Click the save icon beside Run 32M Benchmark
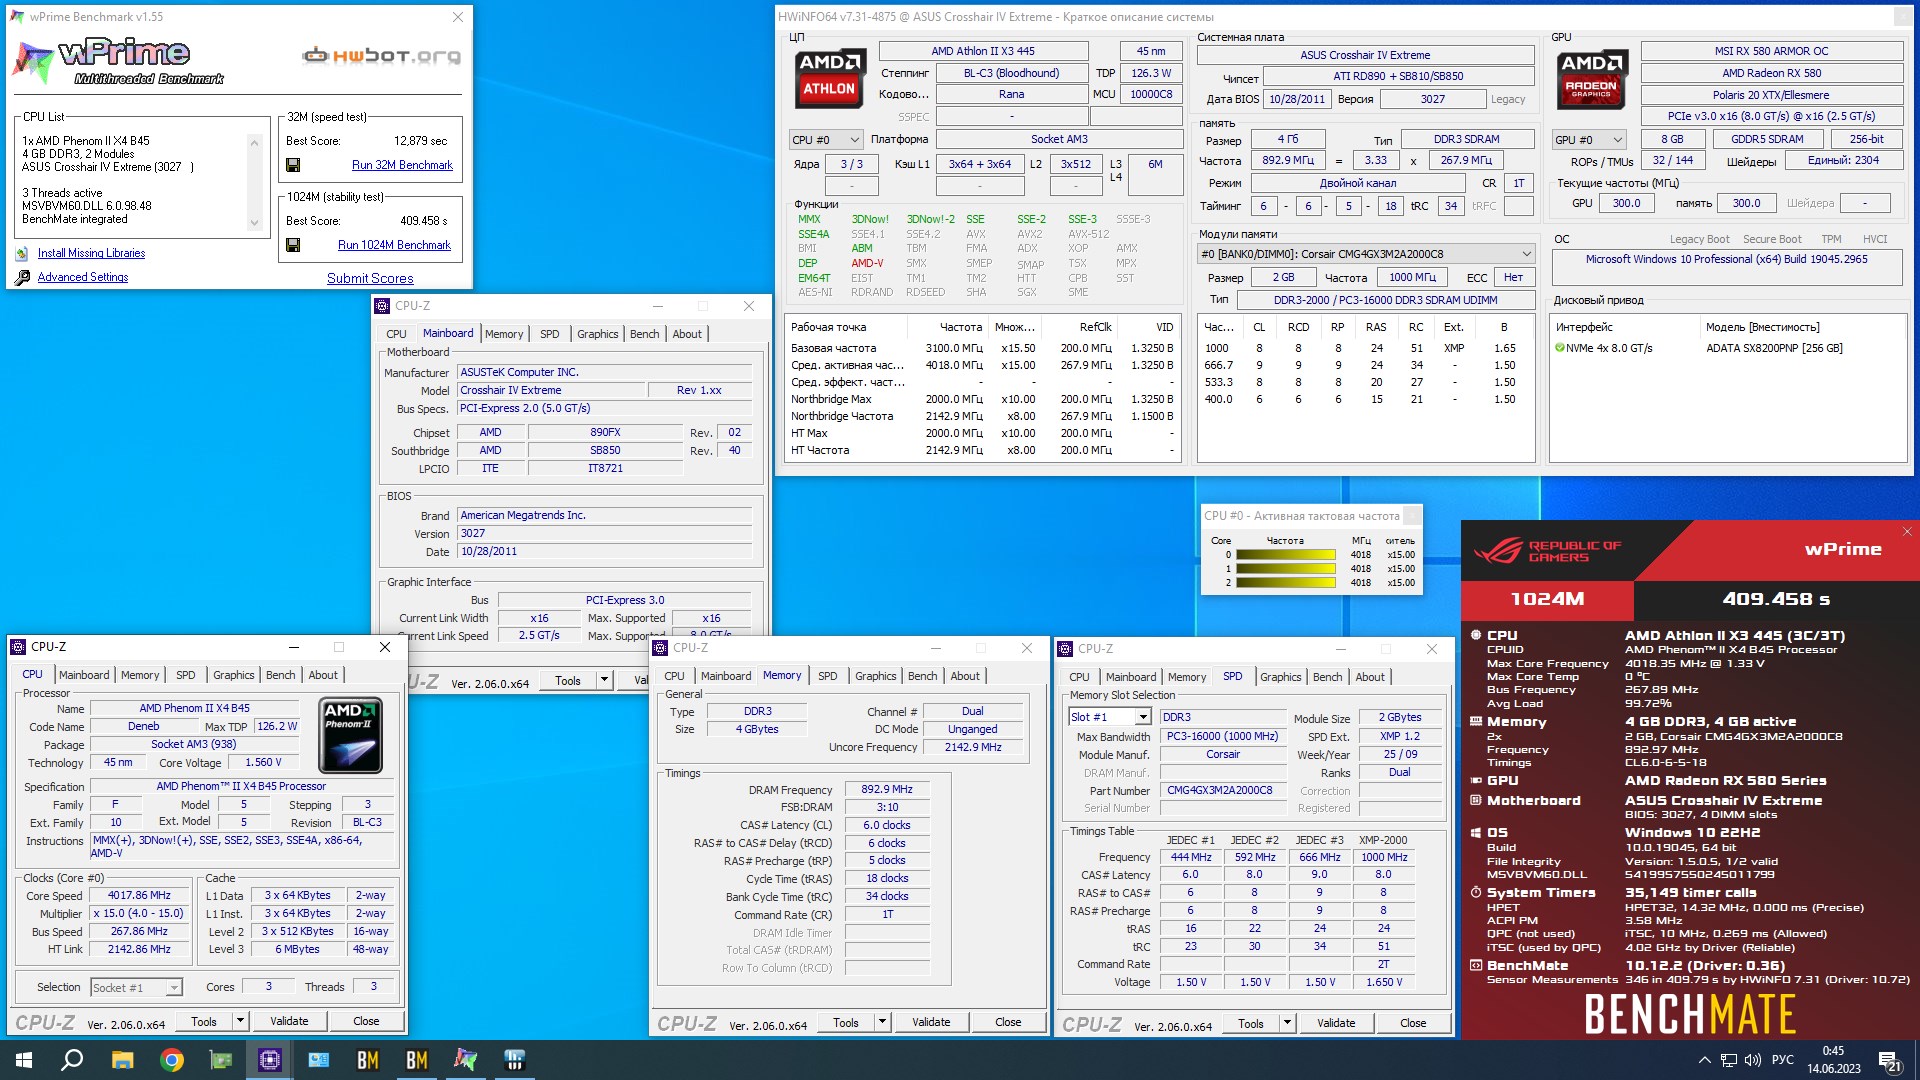 292,165
